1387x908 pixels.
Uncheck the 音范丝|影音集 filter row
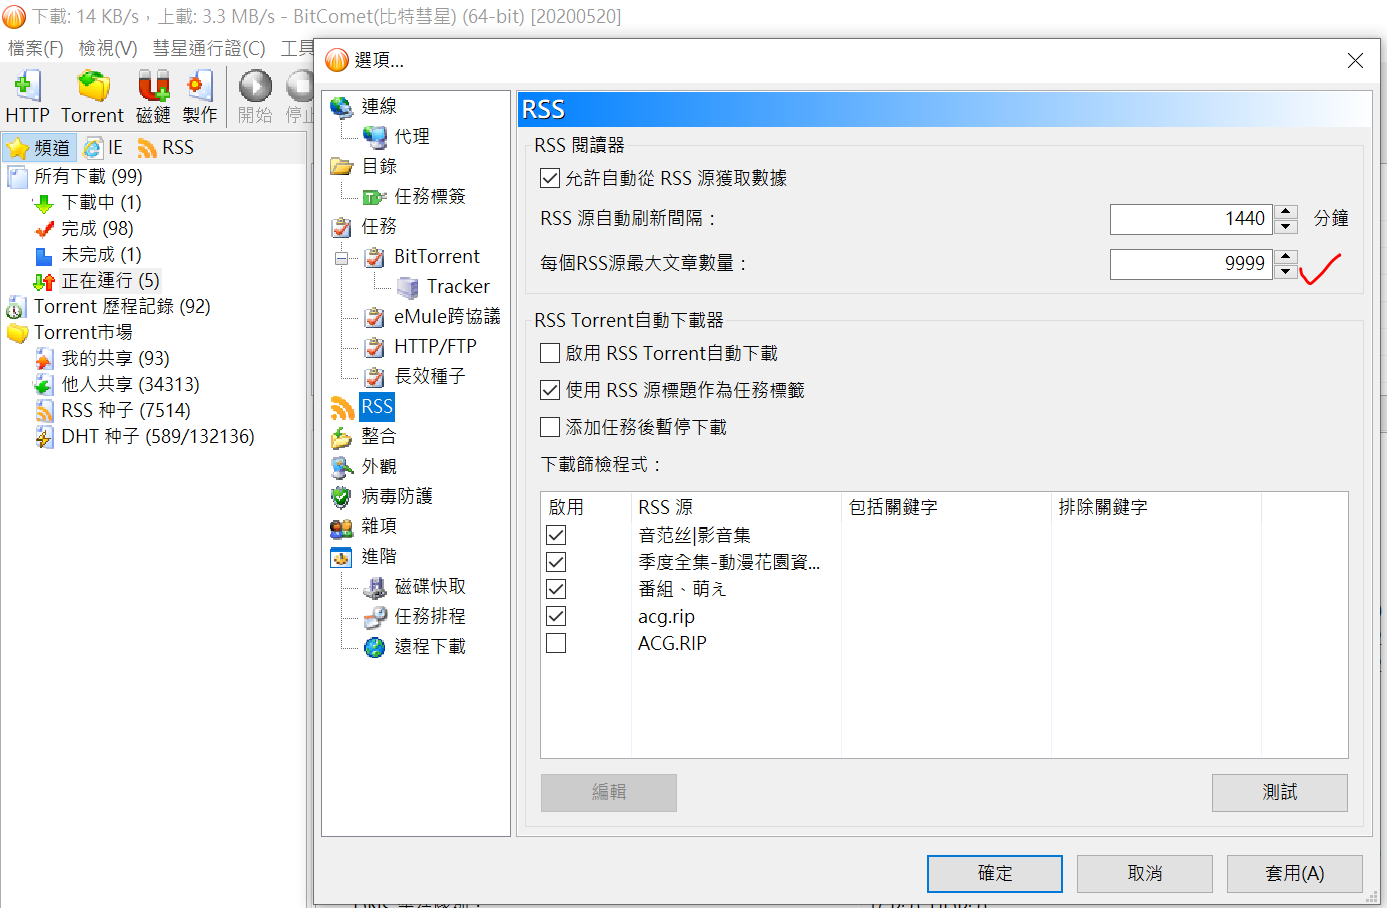click(556, 535)
